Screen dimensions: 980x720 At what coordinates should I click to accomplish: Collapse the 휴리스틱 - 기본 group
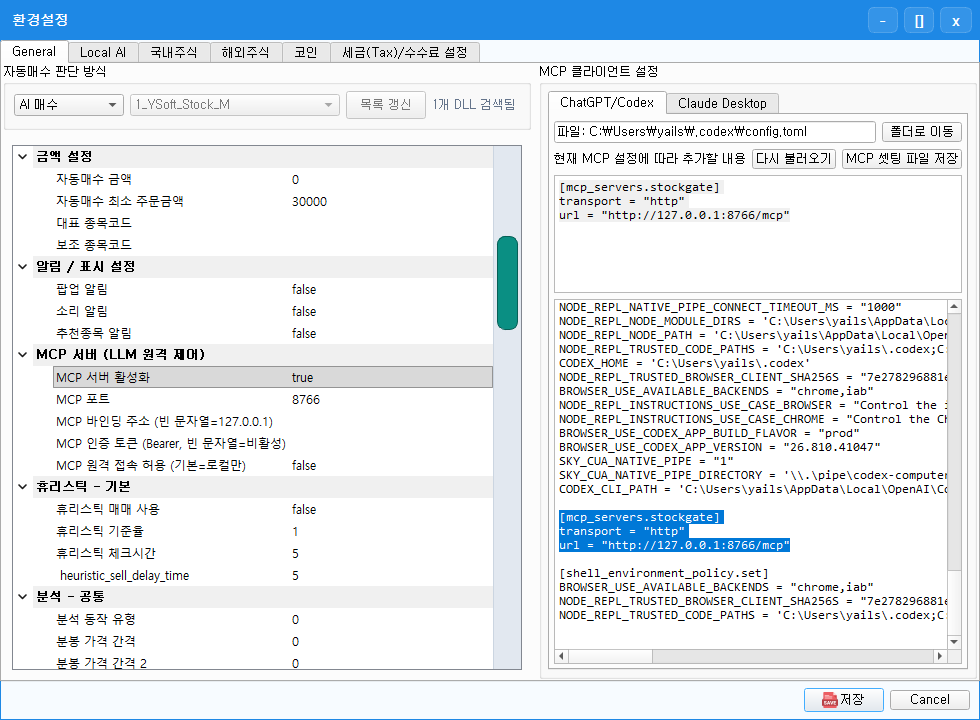pos(22,486)
